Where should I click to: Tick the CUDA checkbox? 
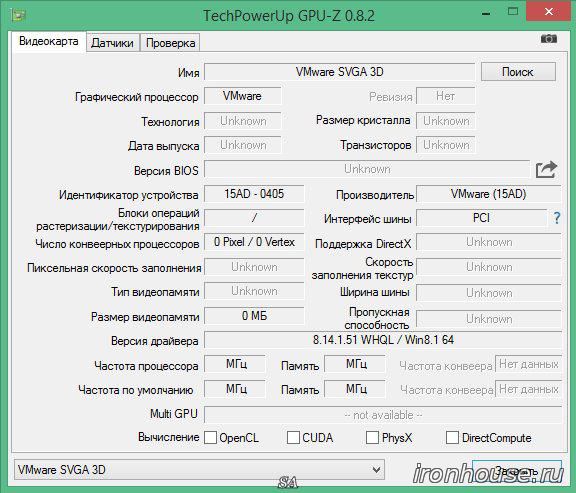[293, 438]
